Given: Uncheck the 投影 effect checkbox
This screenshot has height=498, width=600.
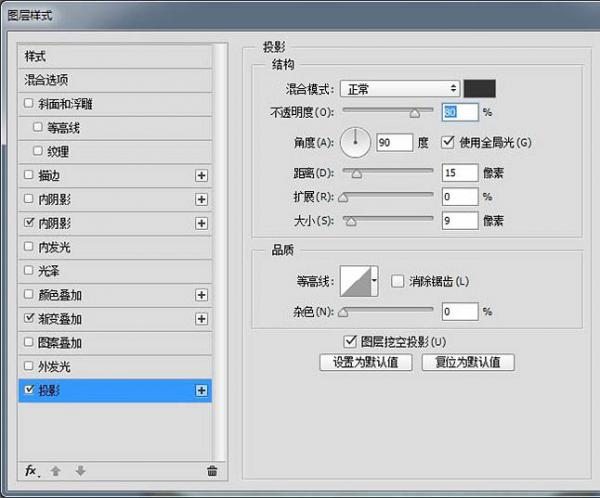Looking at the screenshot, I should 29,390.
